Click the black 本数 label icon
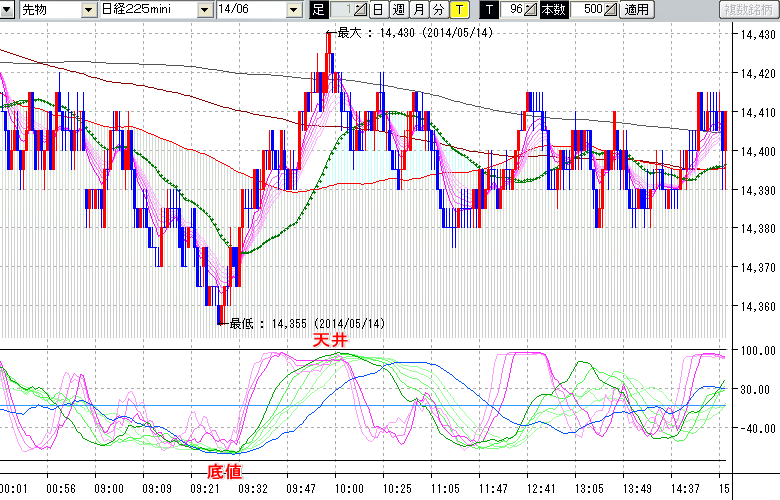This screenshot has width=780, height=500. tap(553, 10)
